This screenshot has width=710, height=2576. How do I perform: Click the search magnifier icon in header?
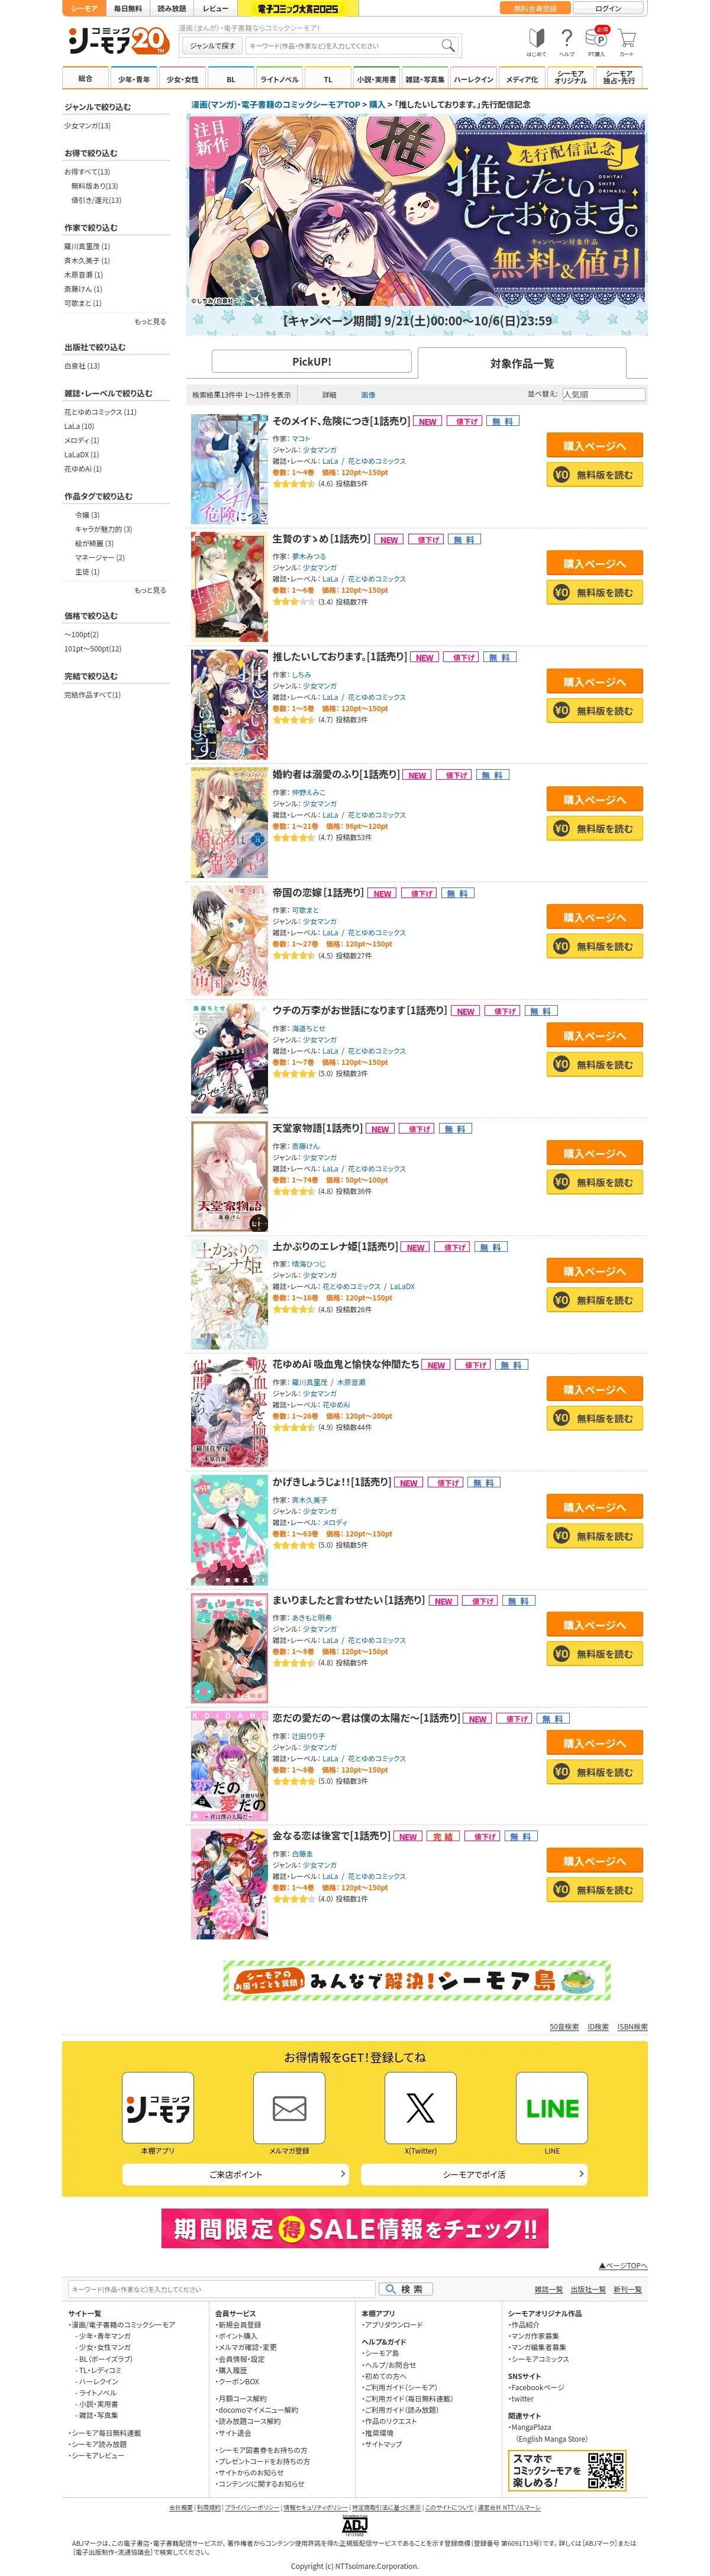pos(448,45)
